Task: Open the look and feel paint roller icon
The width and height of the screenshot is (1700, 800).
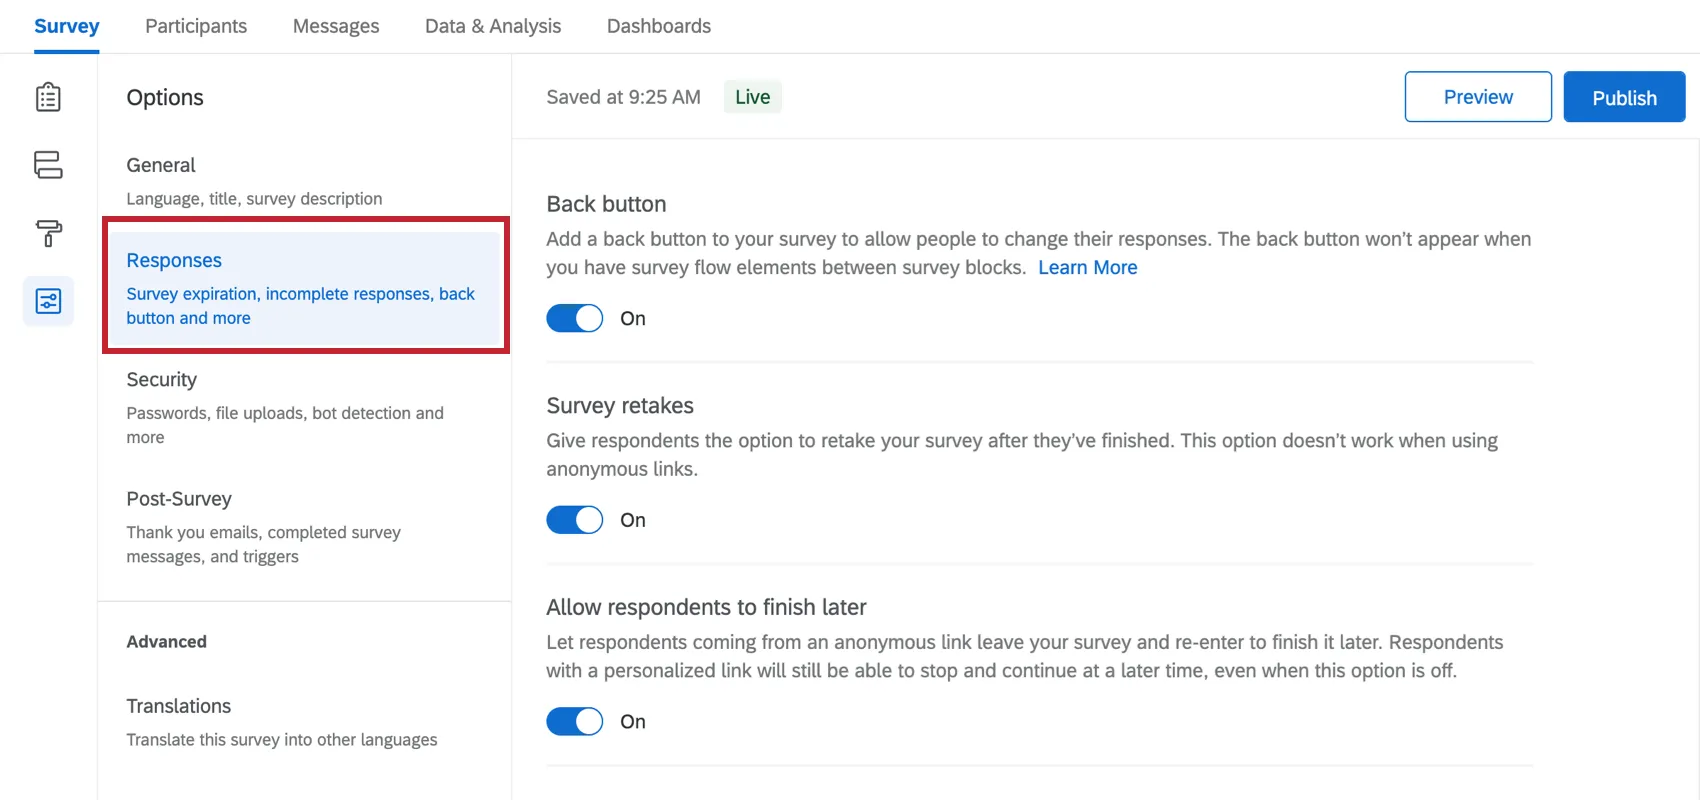Action: (48, 233)
